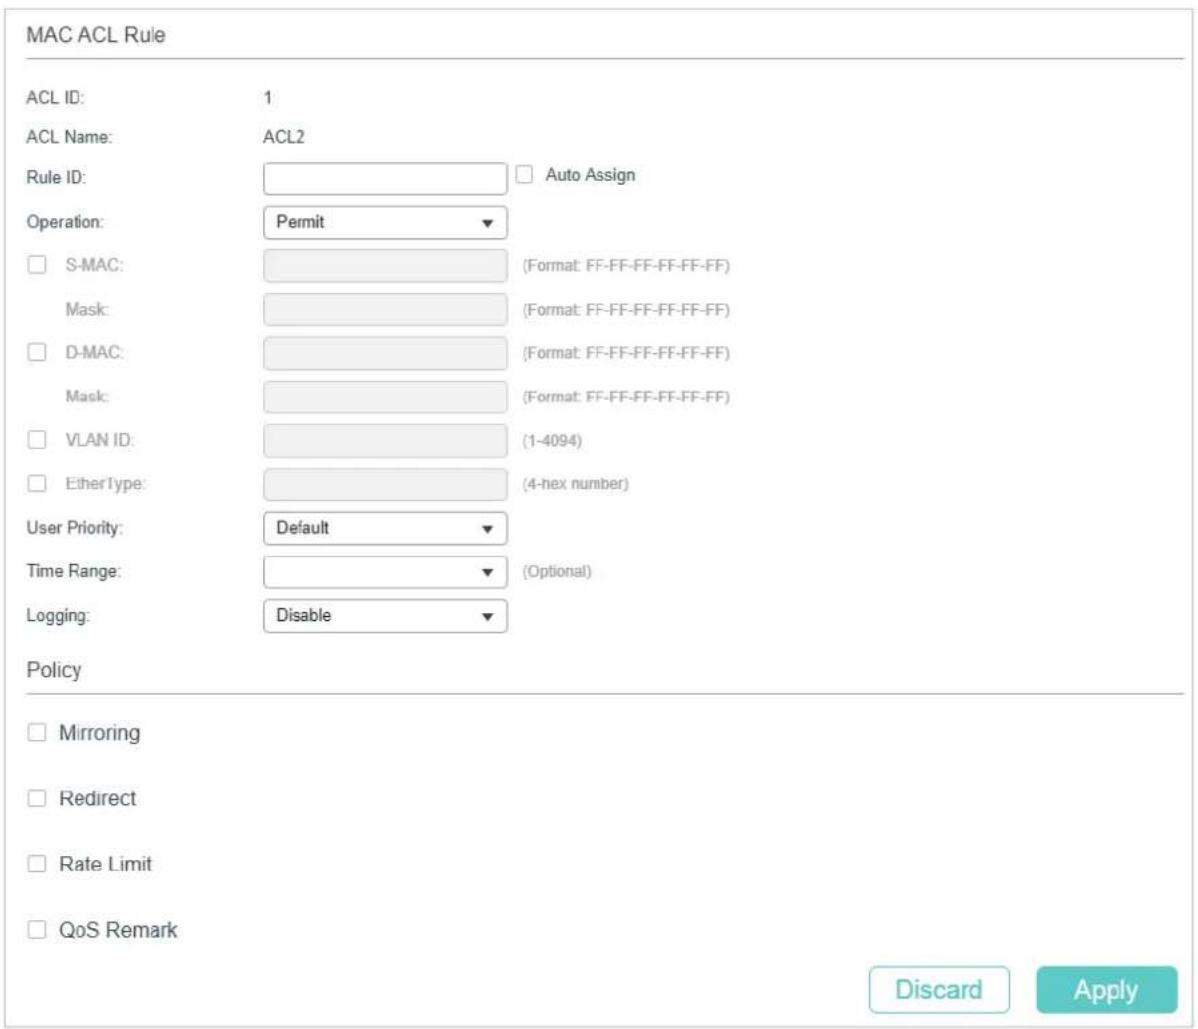Click the Policy section heading

[x=53, y=670]
